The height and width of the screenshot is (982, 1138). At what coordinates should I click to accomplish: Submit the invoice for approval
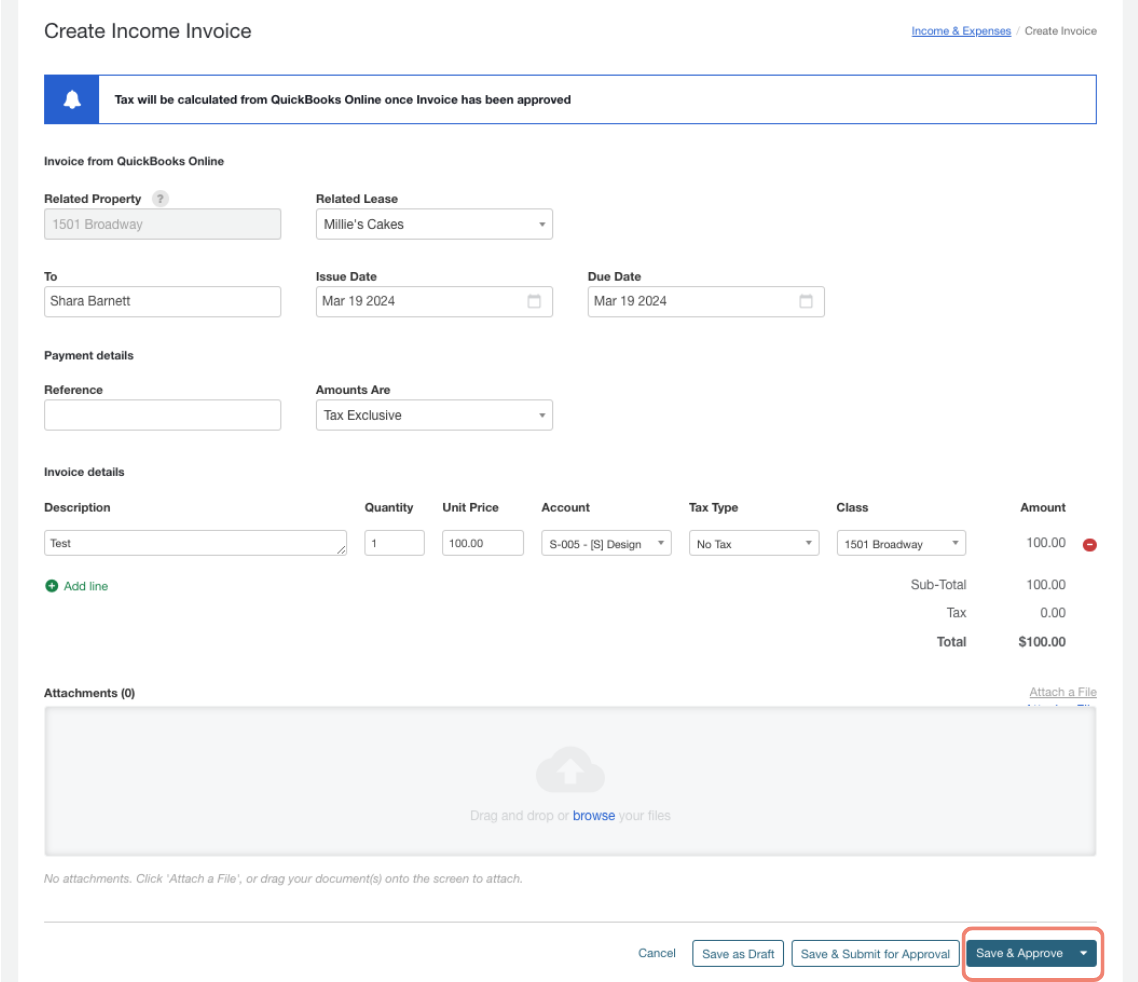(x=875, y=953)
